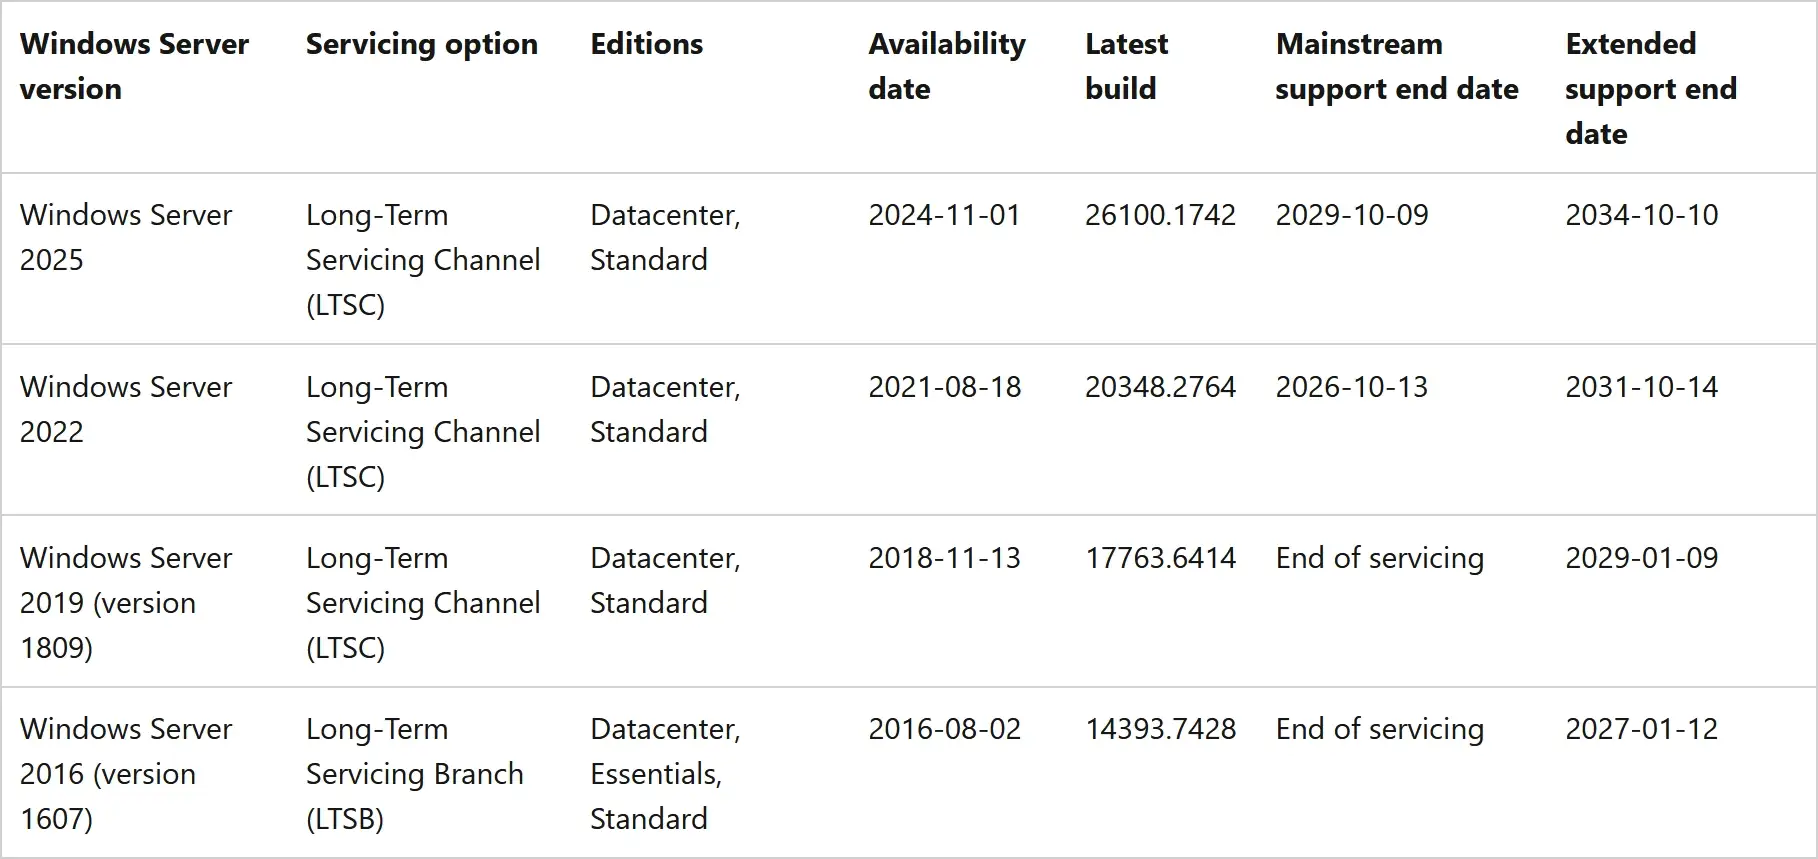
Task: Click Long-Term Servicing Branch (LTSB) cell
Action: point(414,773)
